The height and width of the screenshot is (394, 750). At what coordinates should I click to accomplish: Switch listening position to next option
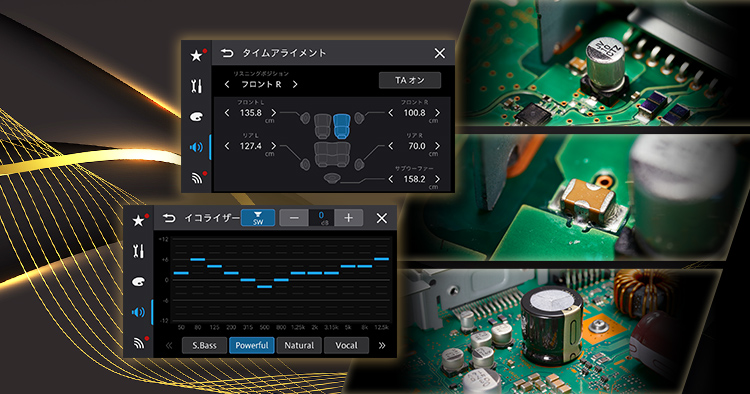(x=295, y=84)
